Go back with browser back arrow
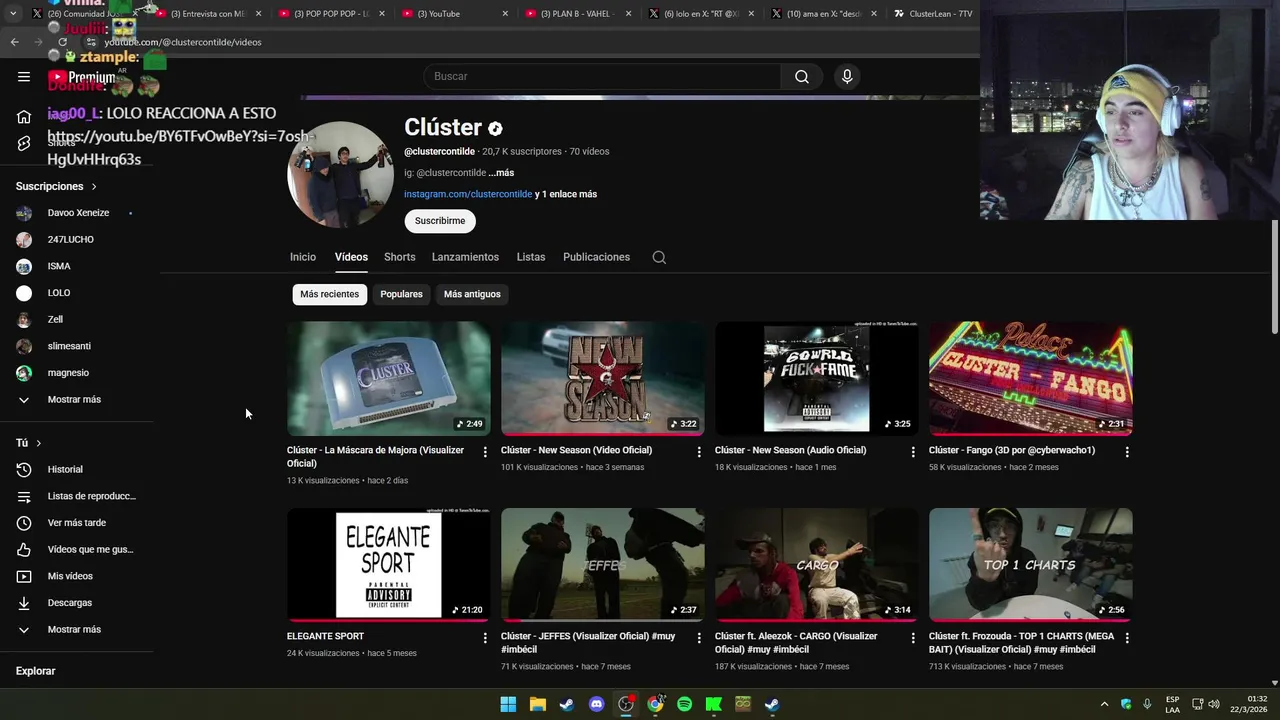Viewport: 1280px width, 720px height. tap(14, 42)
